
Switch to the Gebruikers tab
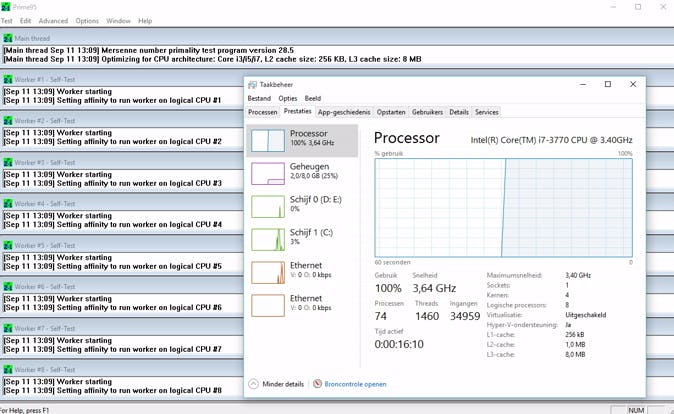point(427,112)
